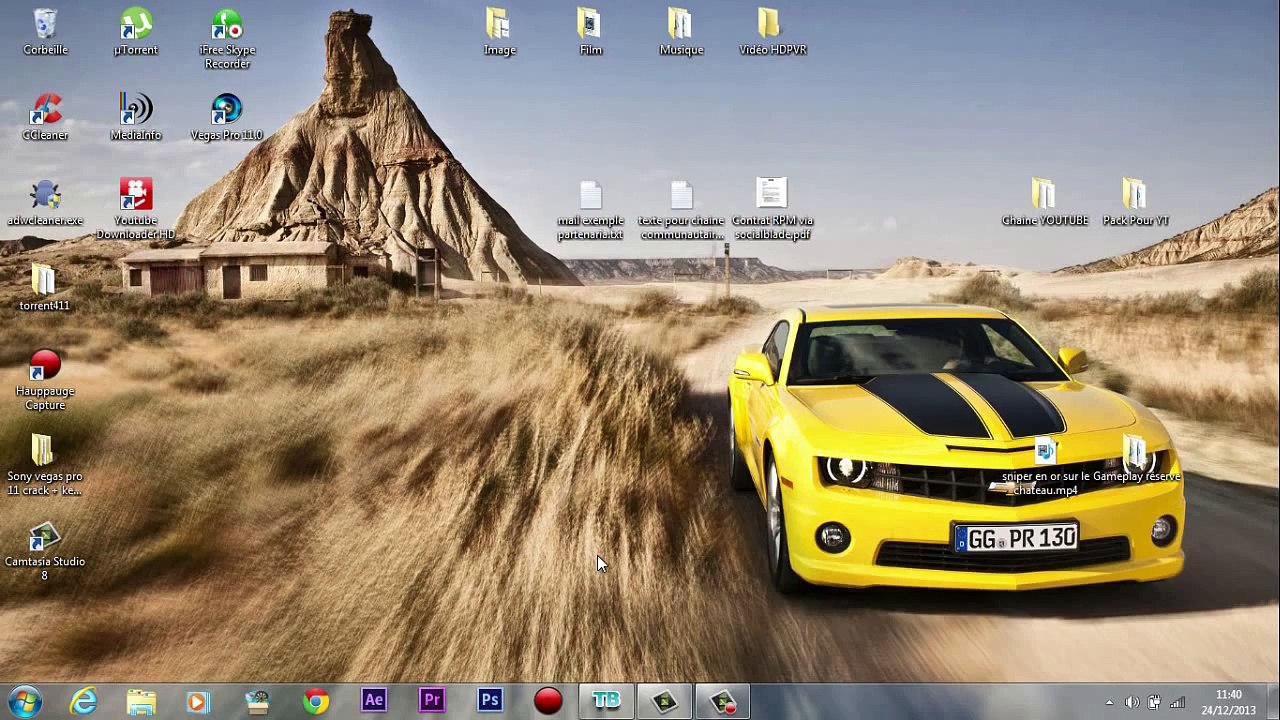The image size is (1280, 720).
Task: Click the volume speaker tray icon
Action: (x=1132, y=703)
